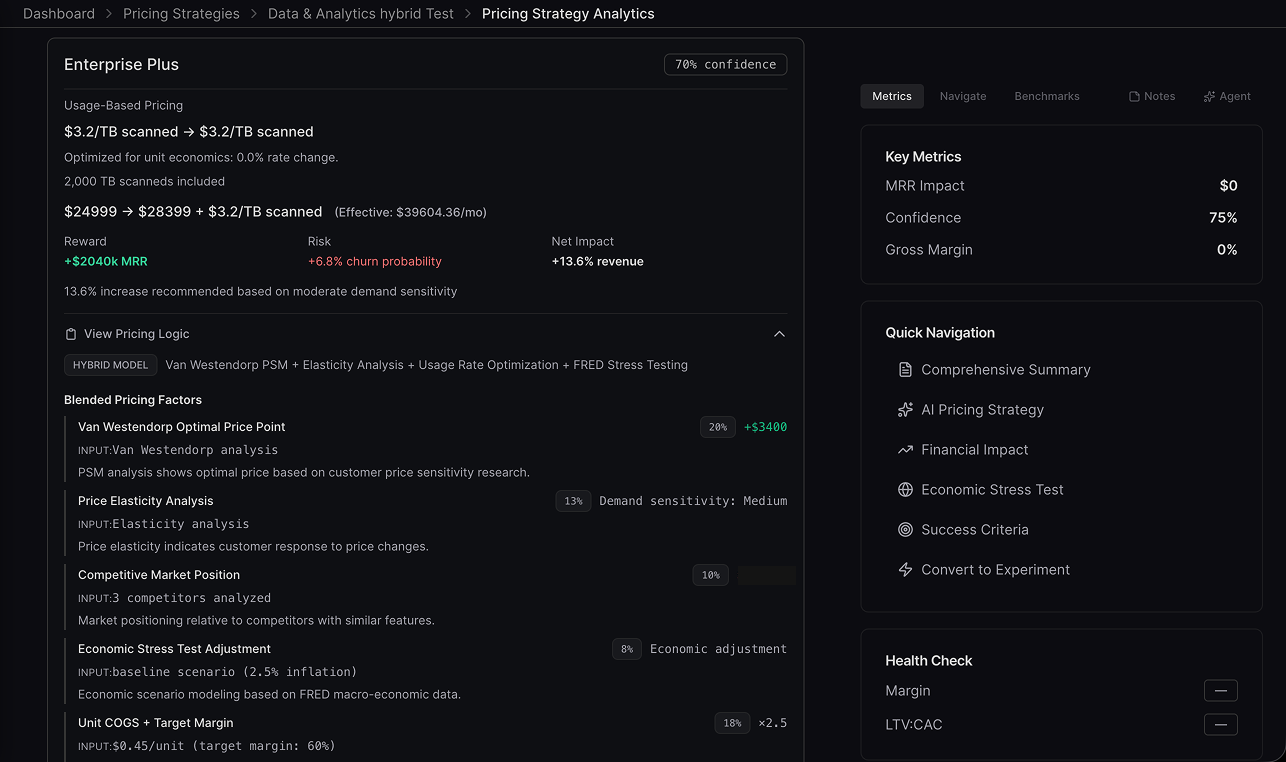Image resolution: width=1286 pixels, height=762 pixels.
Task: Click the Quick Navigation heading
Action: pyautogui.click(x=940, y=333)
